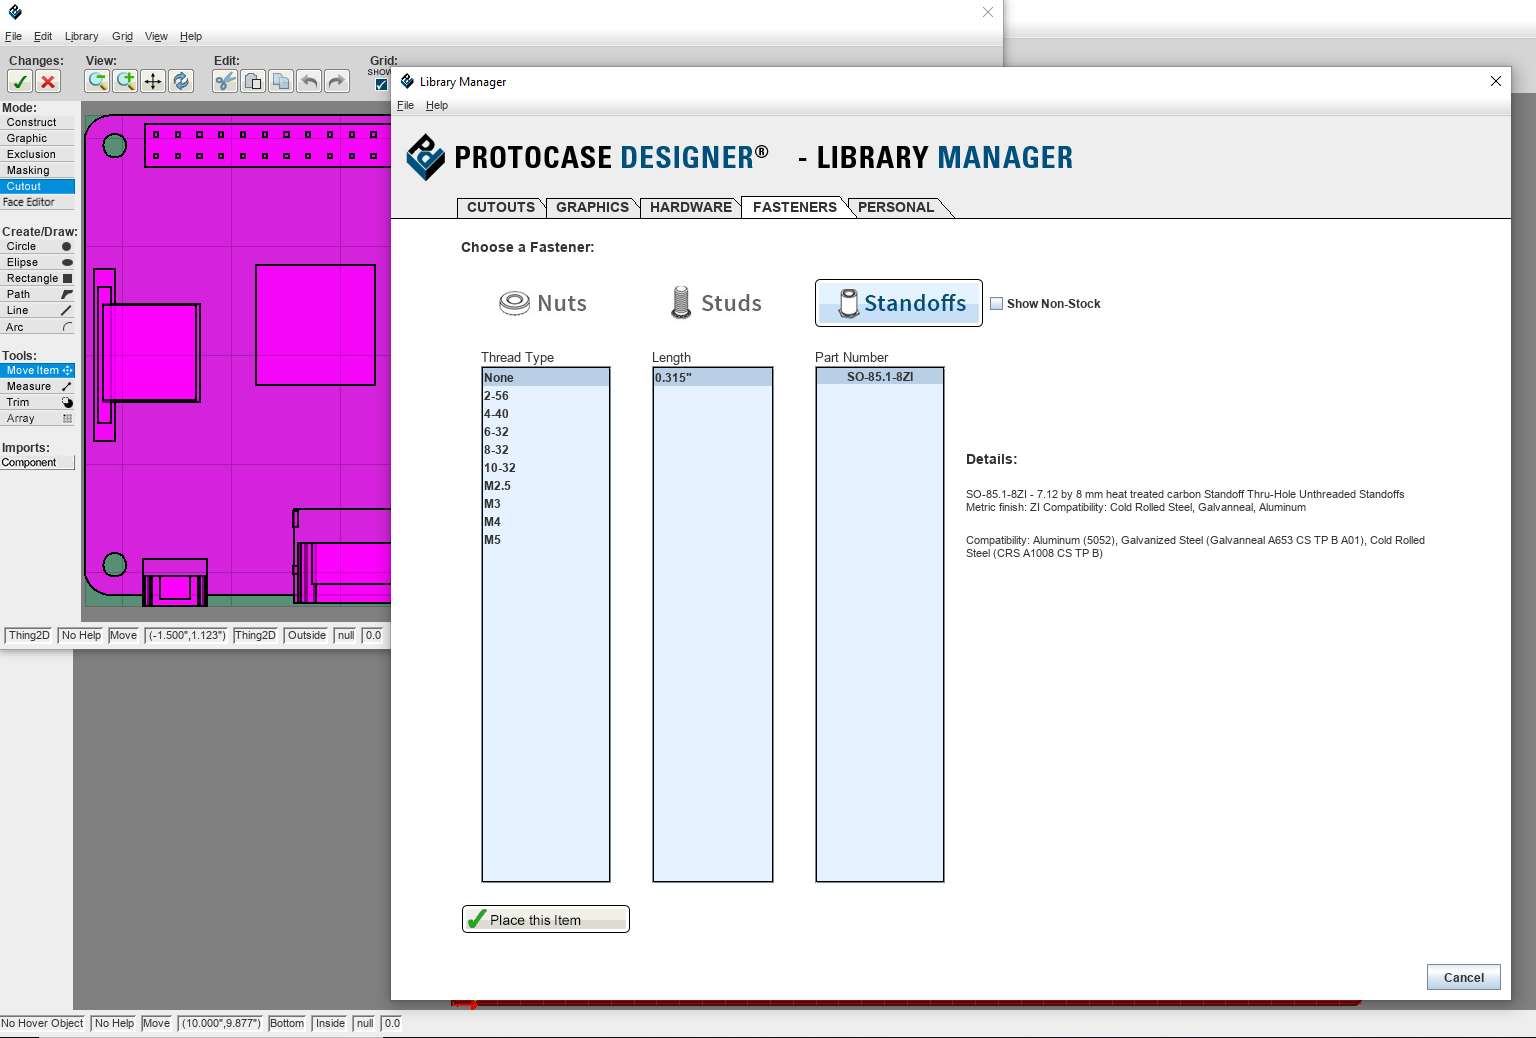This screenshot has width=1536, height=1038.
Task: Click the Place this Item button
Action: (546, 919)
